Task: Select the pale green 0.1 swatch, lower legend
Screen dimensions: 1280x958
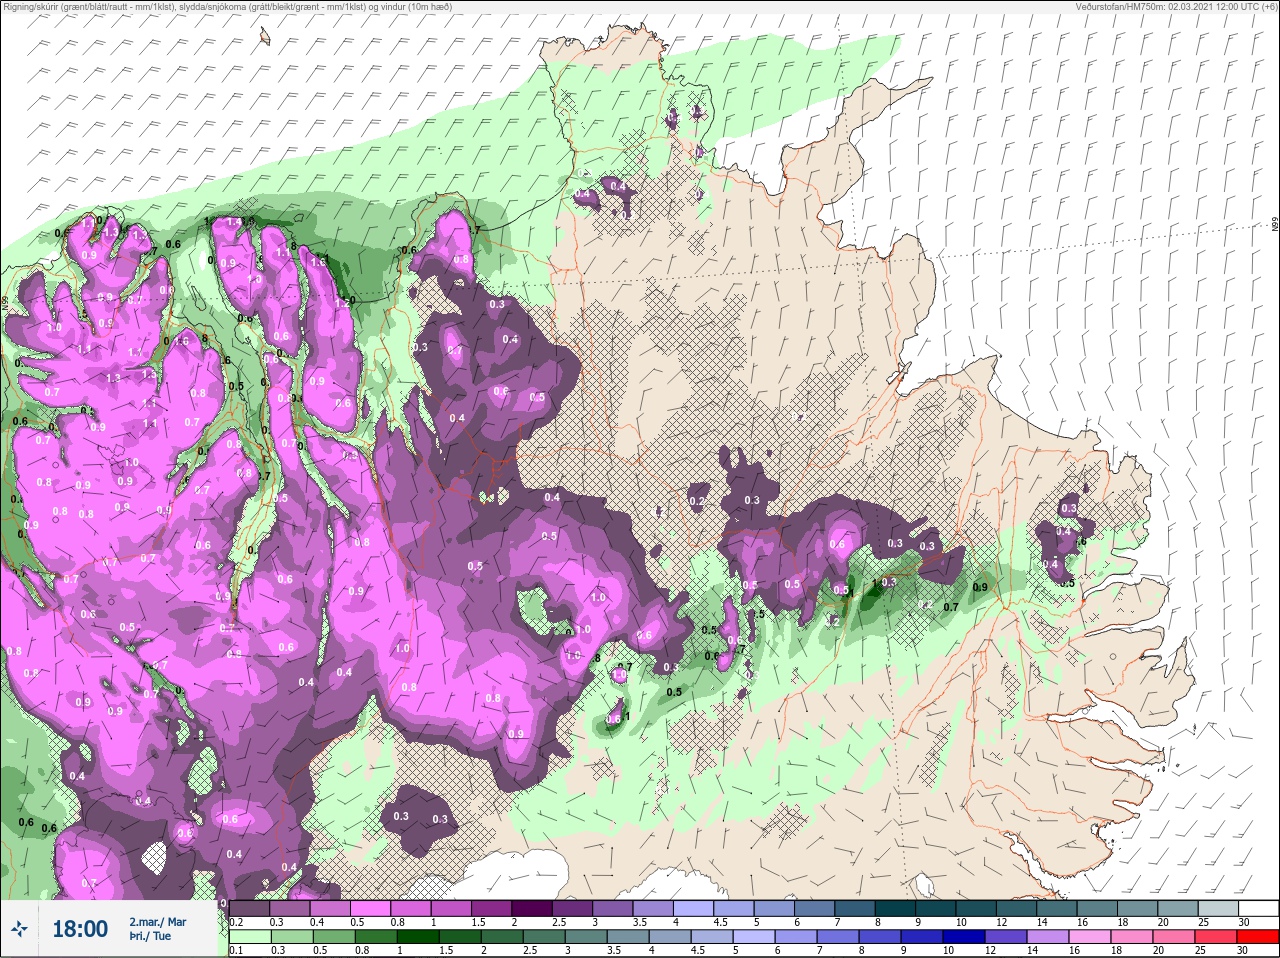Action: coord(251,937)
